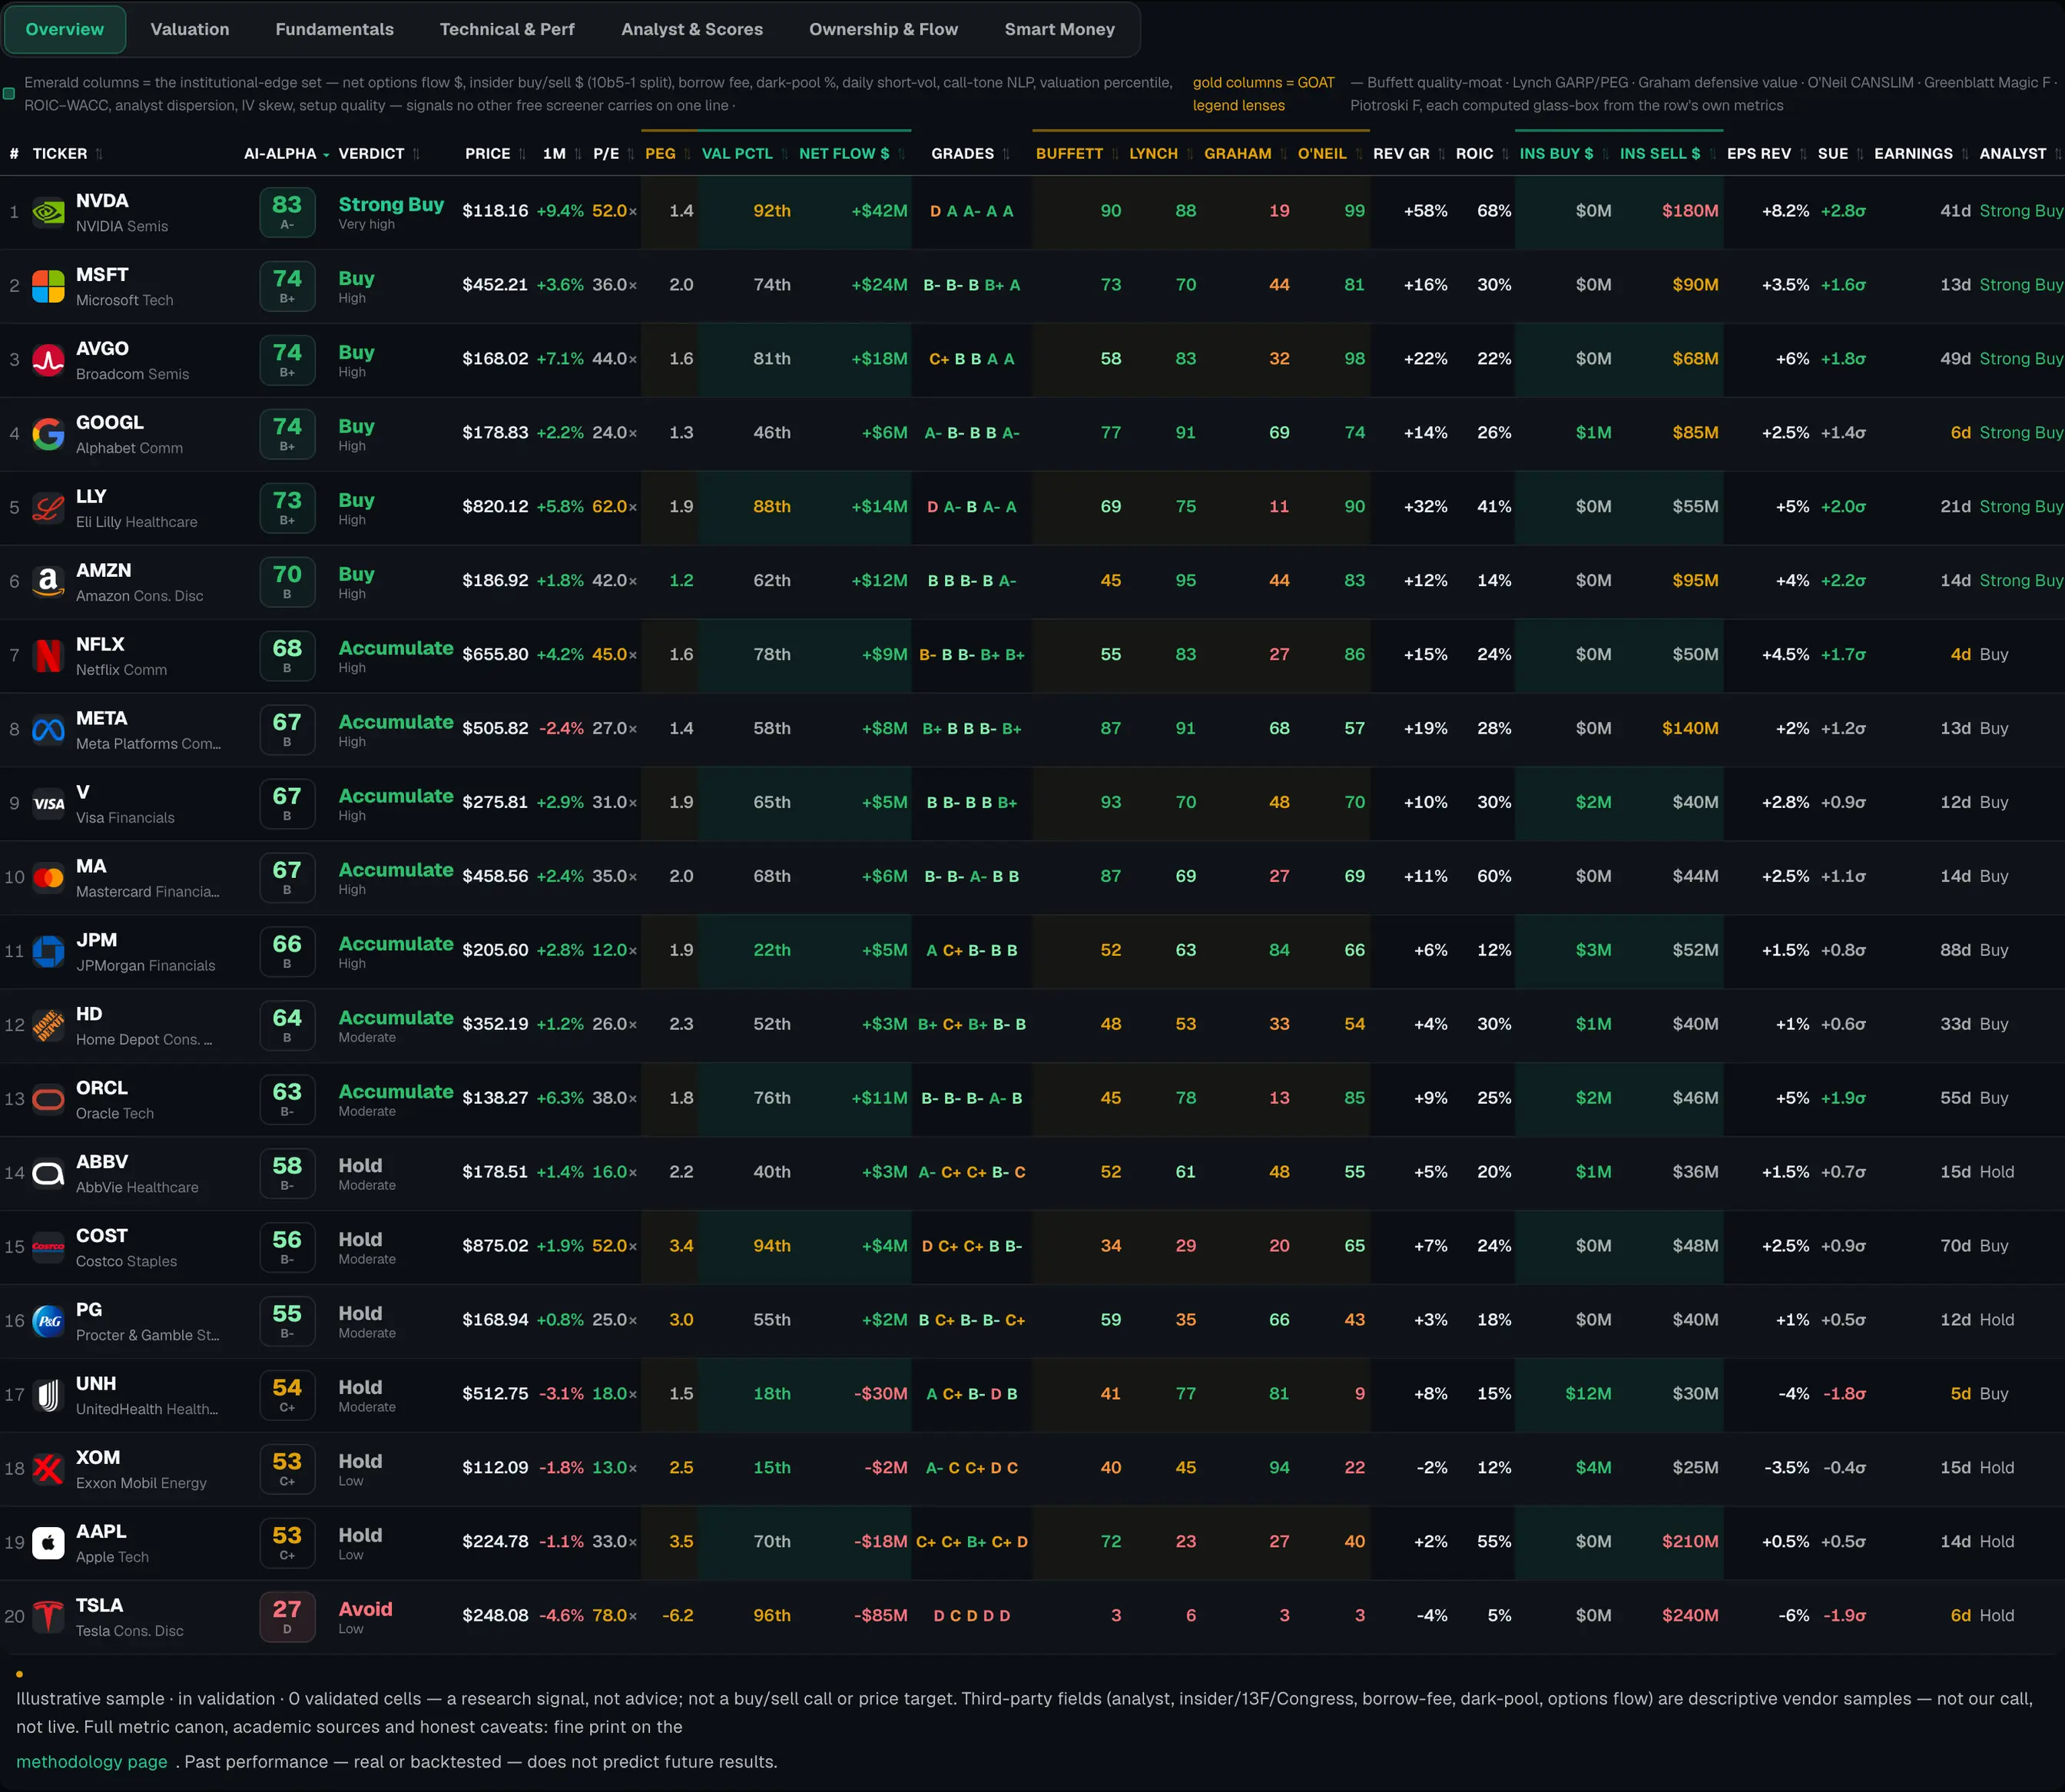Screen dimensions: 2065x1792
Task: Sort by the VAL PCTL column header
Action: [744, 154]
